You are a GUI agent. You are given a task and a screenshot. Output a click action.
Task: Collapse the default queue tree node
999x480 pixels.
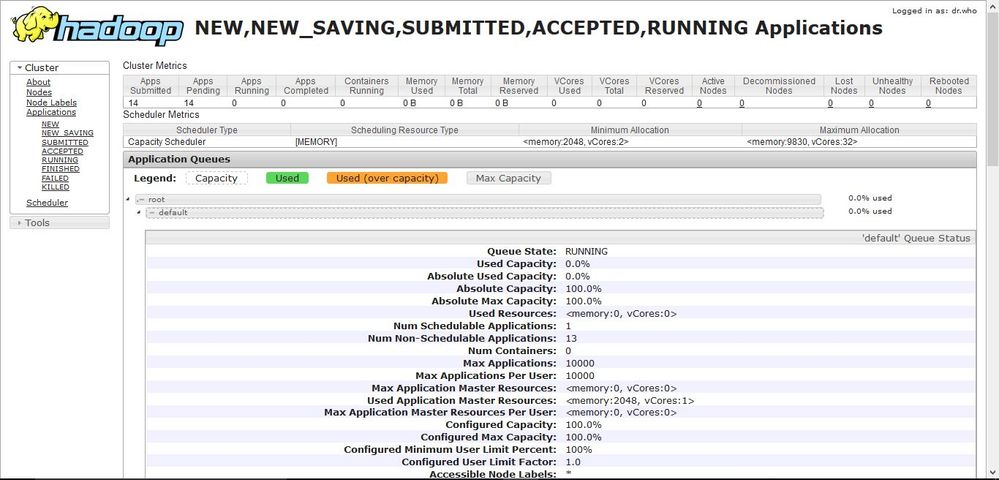139,212
